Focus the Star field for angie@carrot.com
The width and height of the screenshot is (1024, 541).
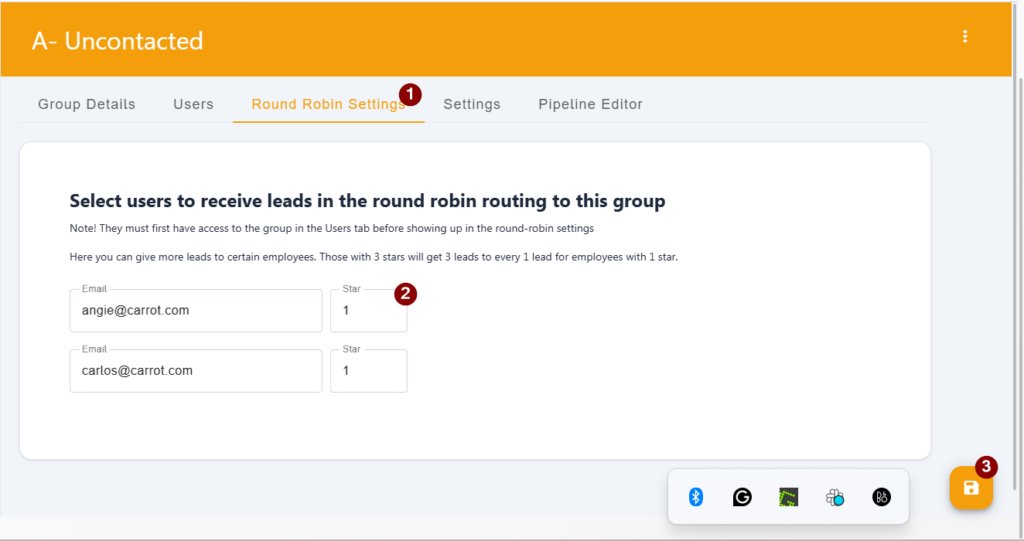[369, 310]
